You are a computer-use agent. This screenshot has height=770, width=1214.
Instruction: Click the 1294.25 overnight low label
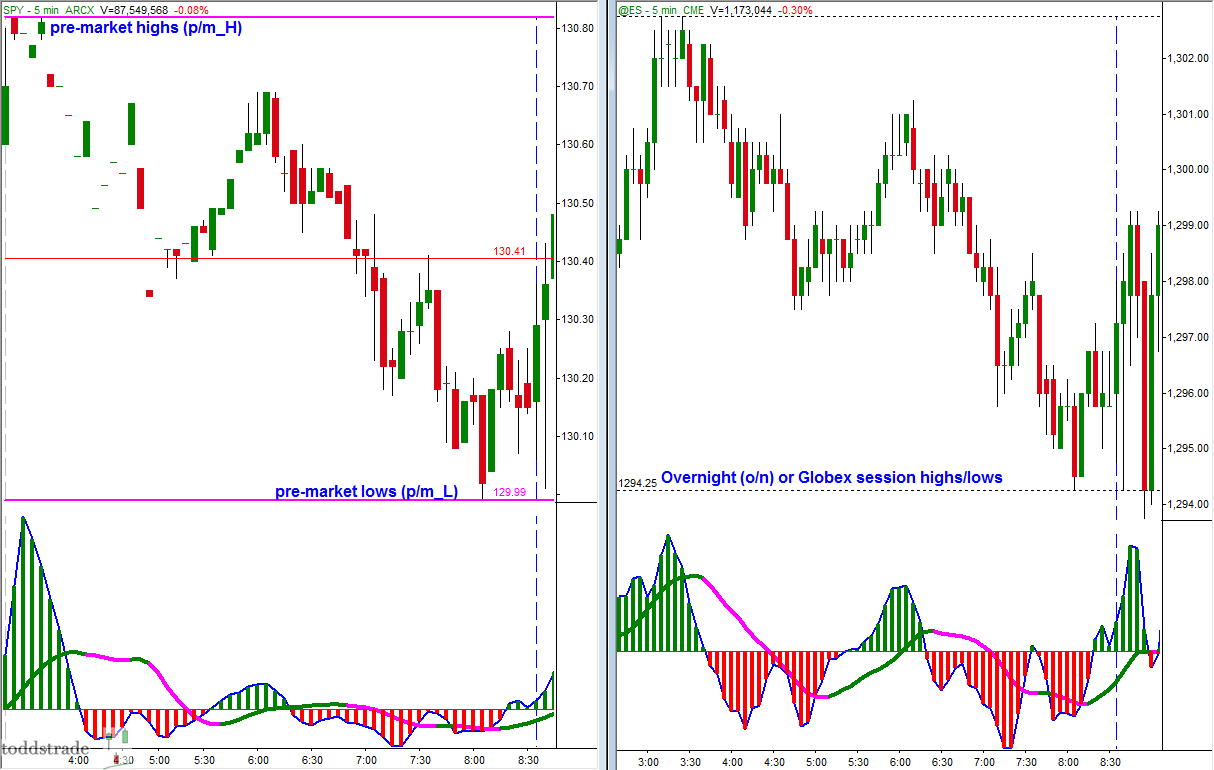pyautogui.click(x=637, y=482)
